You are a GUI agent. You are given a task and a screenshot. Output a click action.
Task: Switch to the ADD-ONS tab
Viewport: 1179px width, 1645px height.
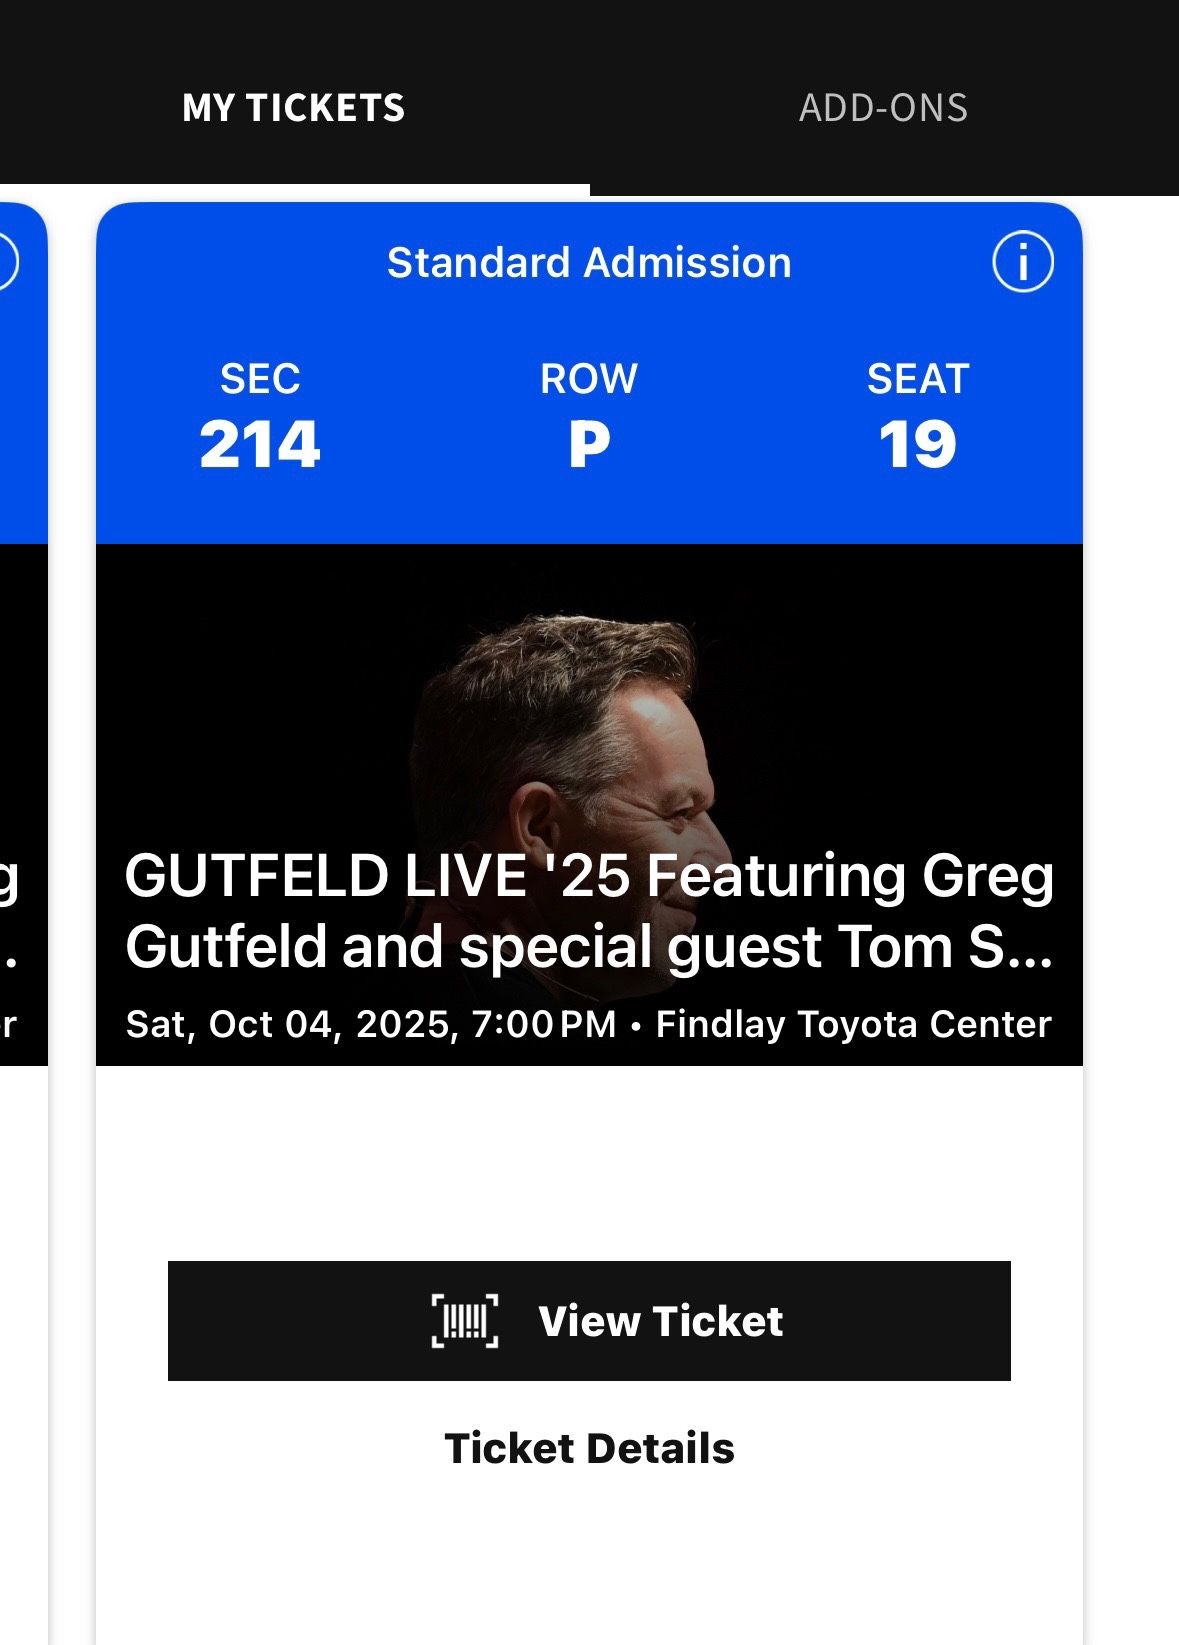point(883,108)
